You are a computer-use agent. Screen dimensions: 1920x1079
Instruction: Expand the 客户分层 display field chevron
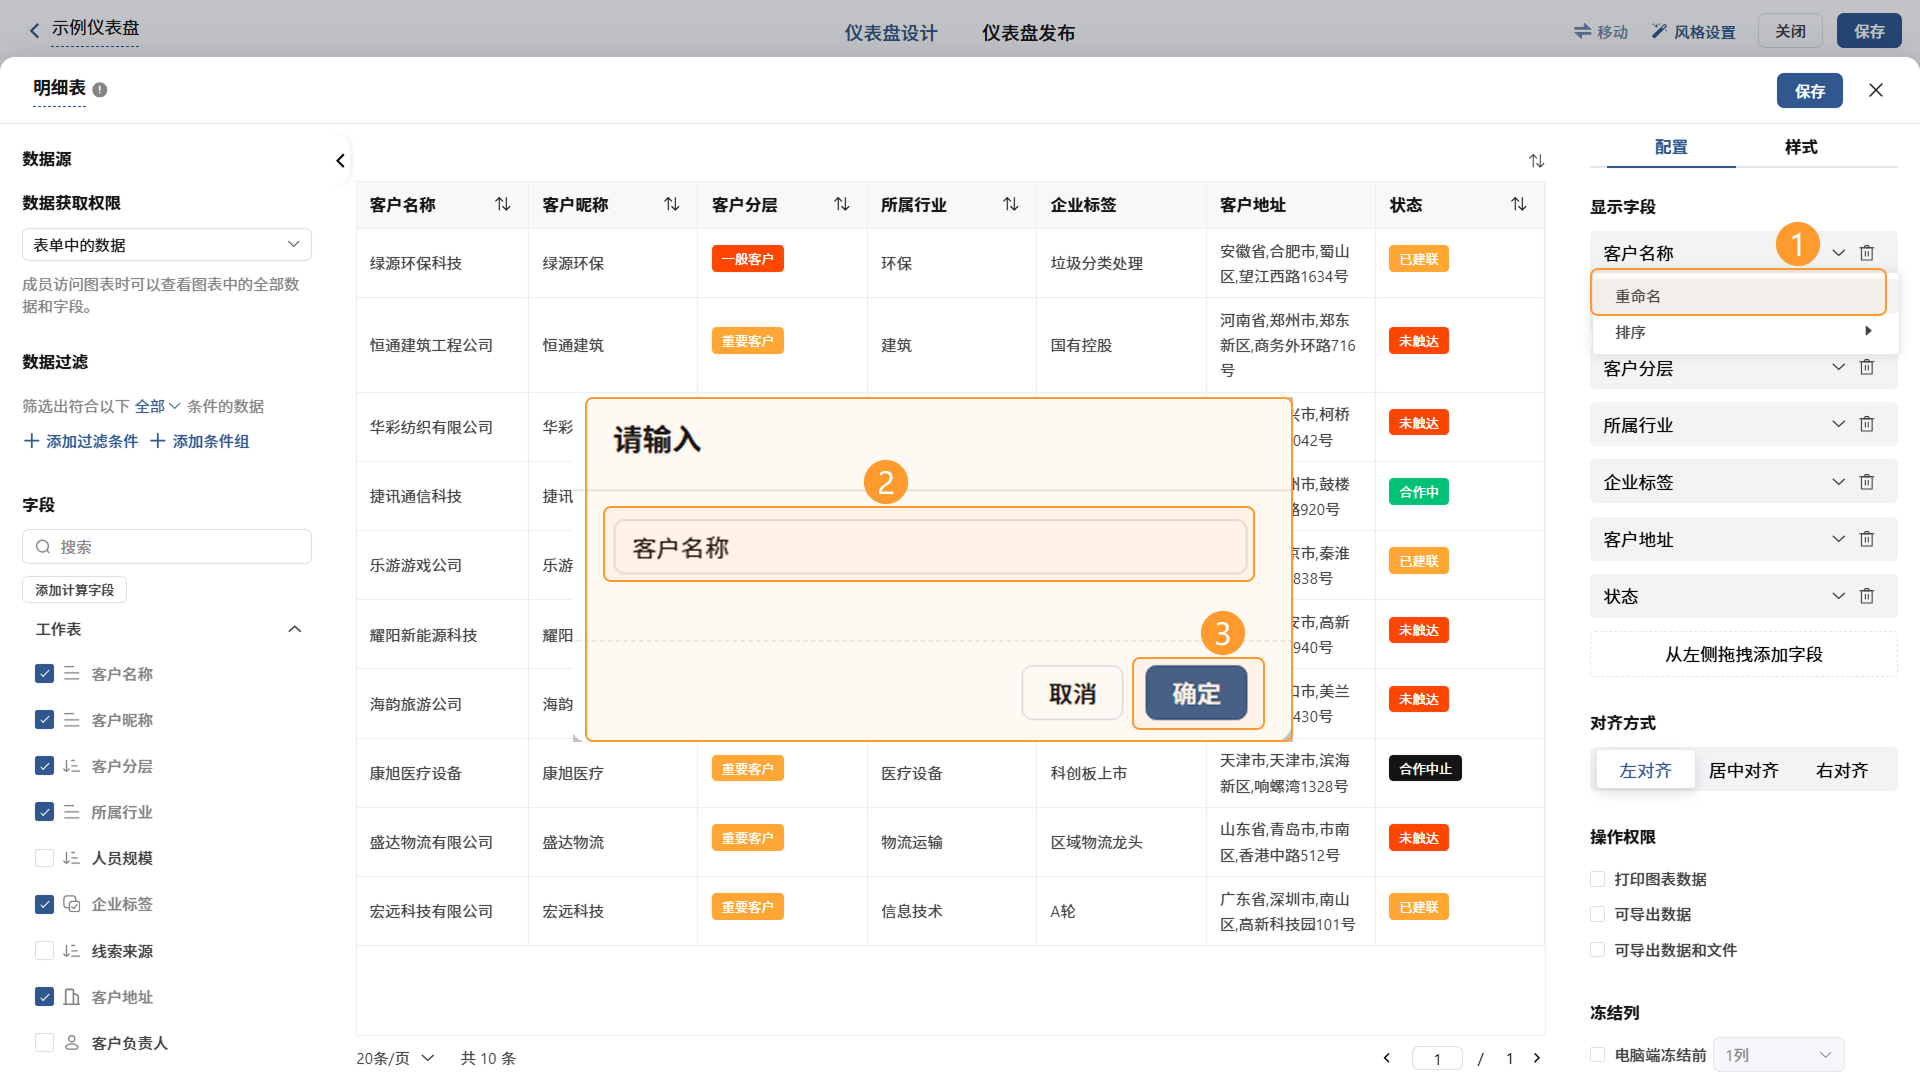[x=1838, y=367]
